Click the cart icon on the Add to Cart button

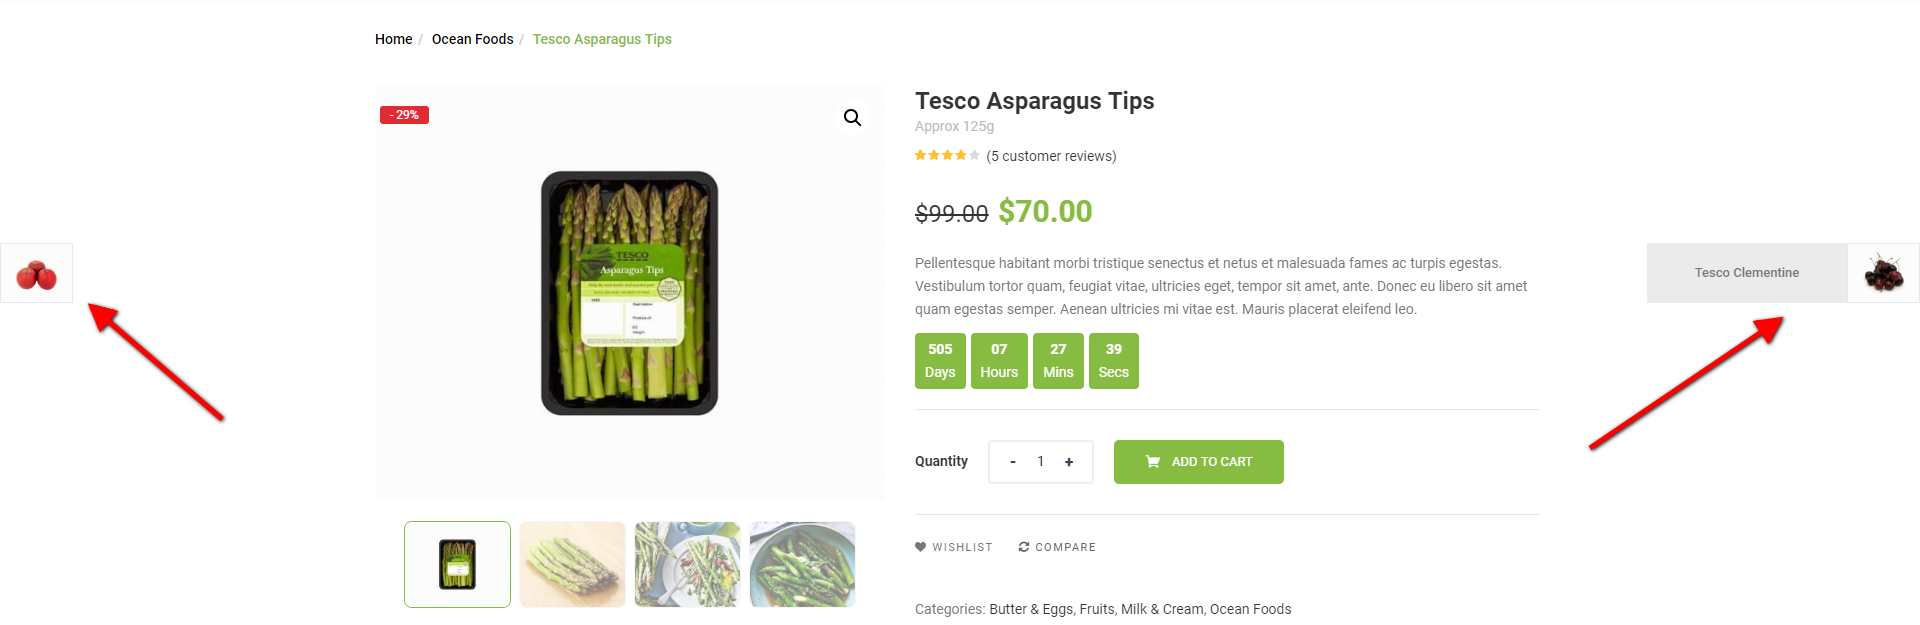[x=1153, y=462]
